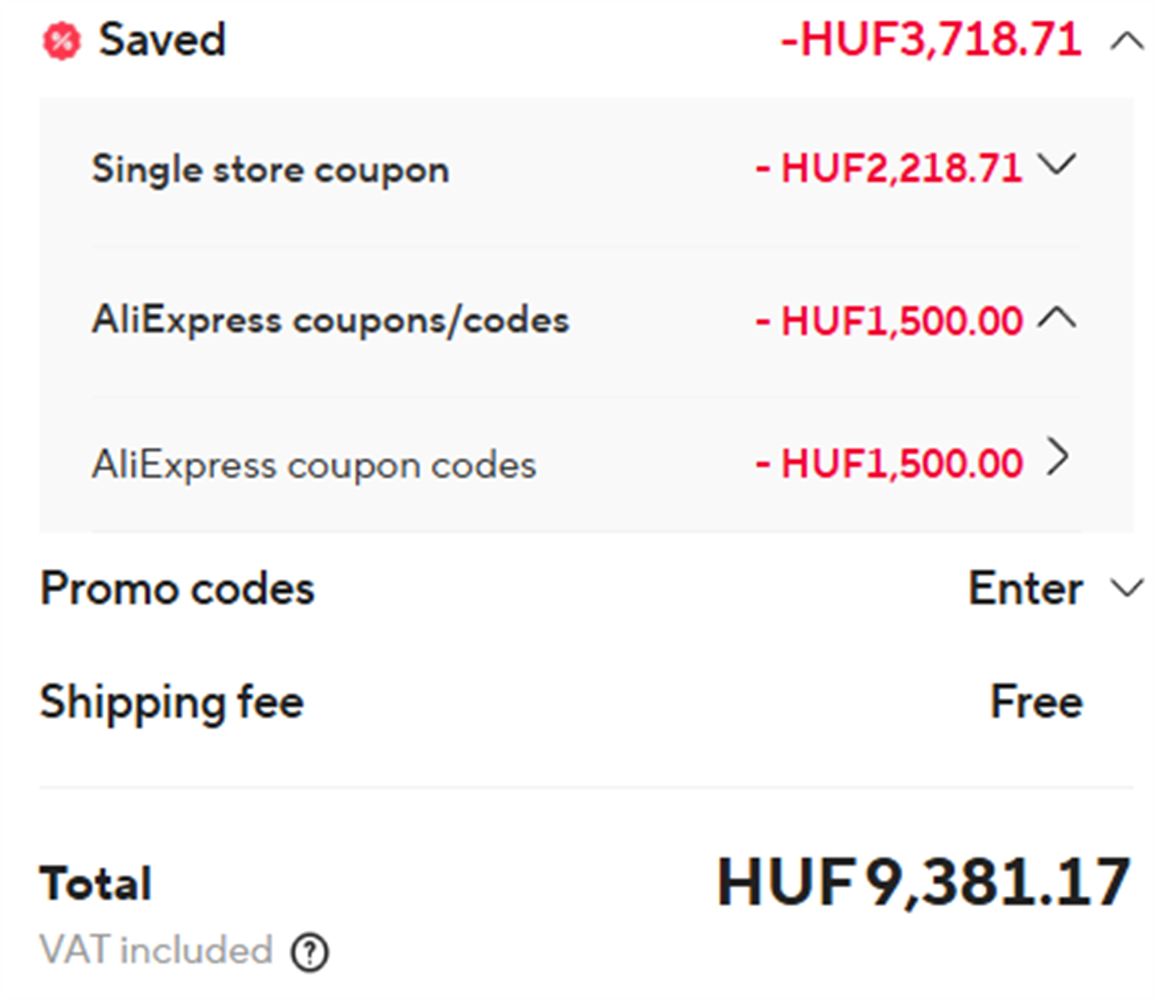Screen dimensions: 1155x1000
Task: Select the AliExpress coupons/codes label
Action: point(330,321)
